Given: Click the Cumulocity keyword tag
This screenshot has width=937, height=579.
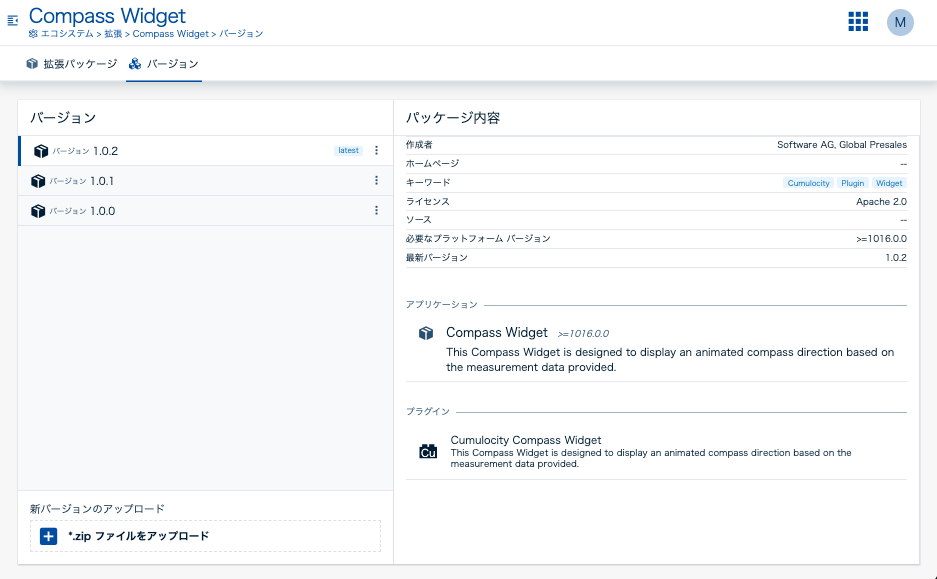Looking at the screenshot, I should 808,183.
